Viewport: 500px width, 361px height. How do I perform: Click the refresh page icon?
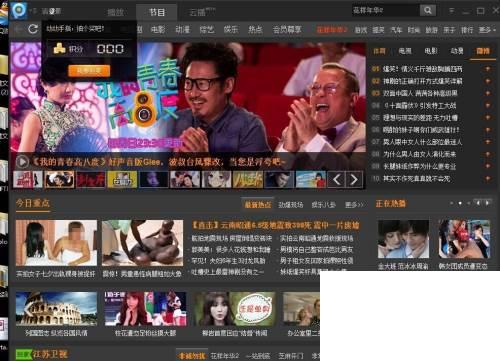(33, 29)
